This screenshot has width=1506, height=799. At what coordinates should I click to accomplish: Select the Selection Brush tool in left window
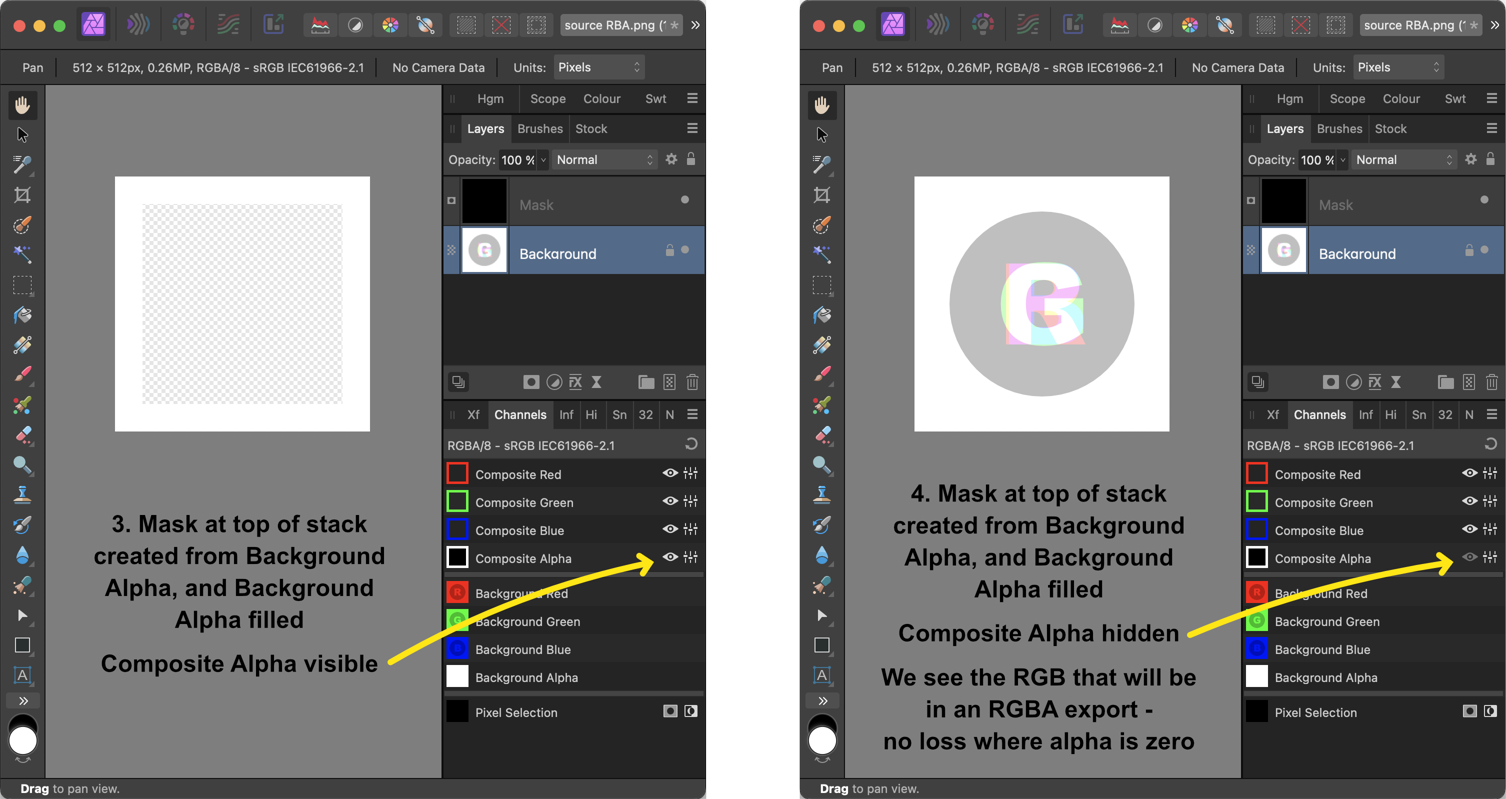point(22,225)
